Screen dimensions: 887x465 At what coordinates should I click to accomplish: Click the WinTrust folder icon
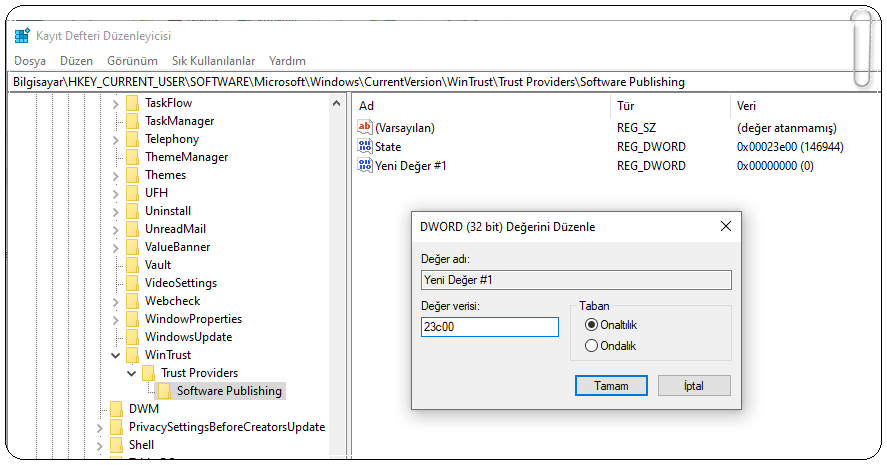tap(132, 355)
